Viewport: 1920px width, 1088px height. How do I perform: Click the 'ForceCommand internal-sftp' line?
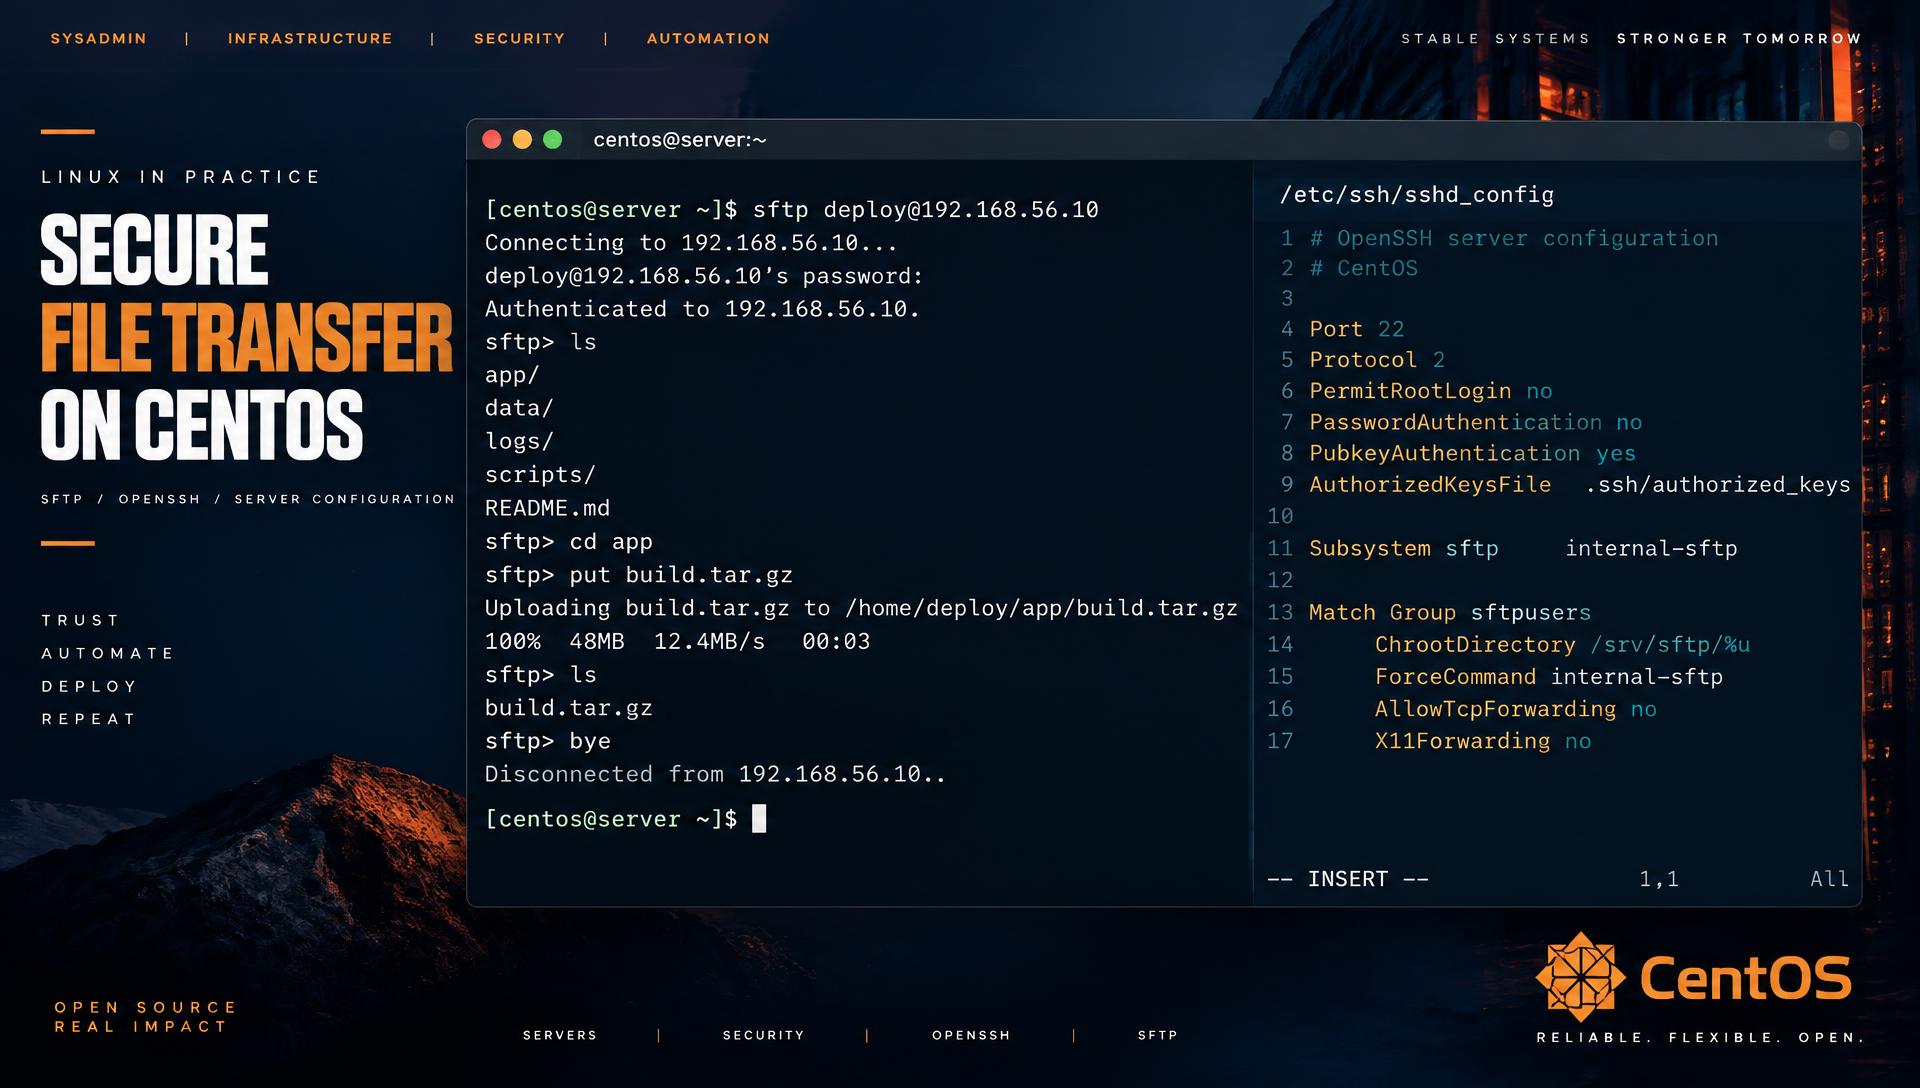[x=1549, y=677]
